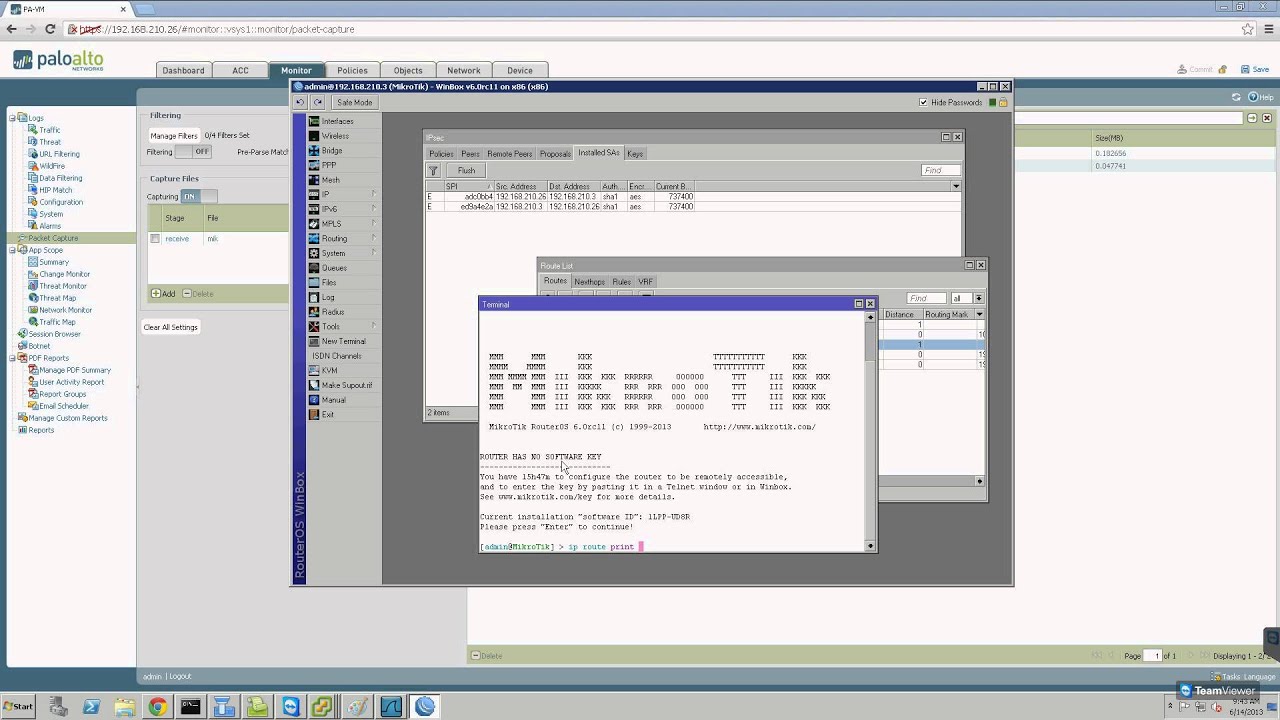Collapse App Scope tree node
The height and width of the screenshot is (720, 1280).
point(12,250)
